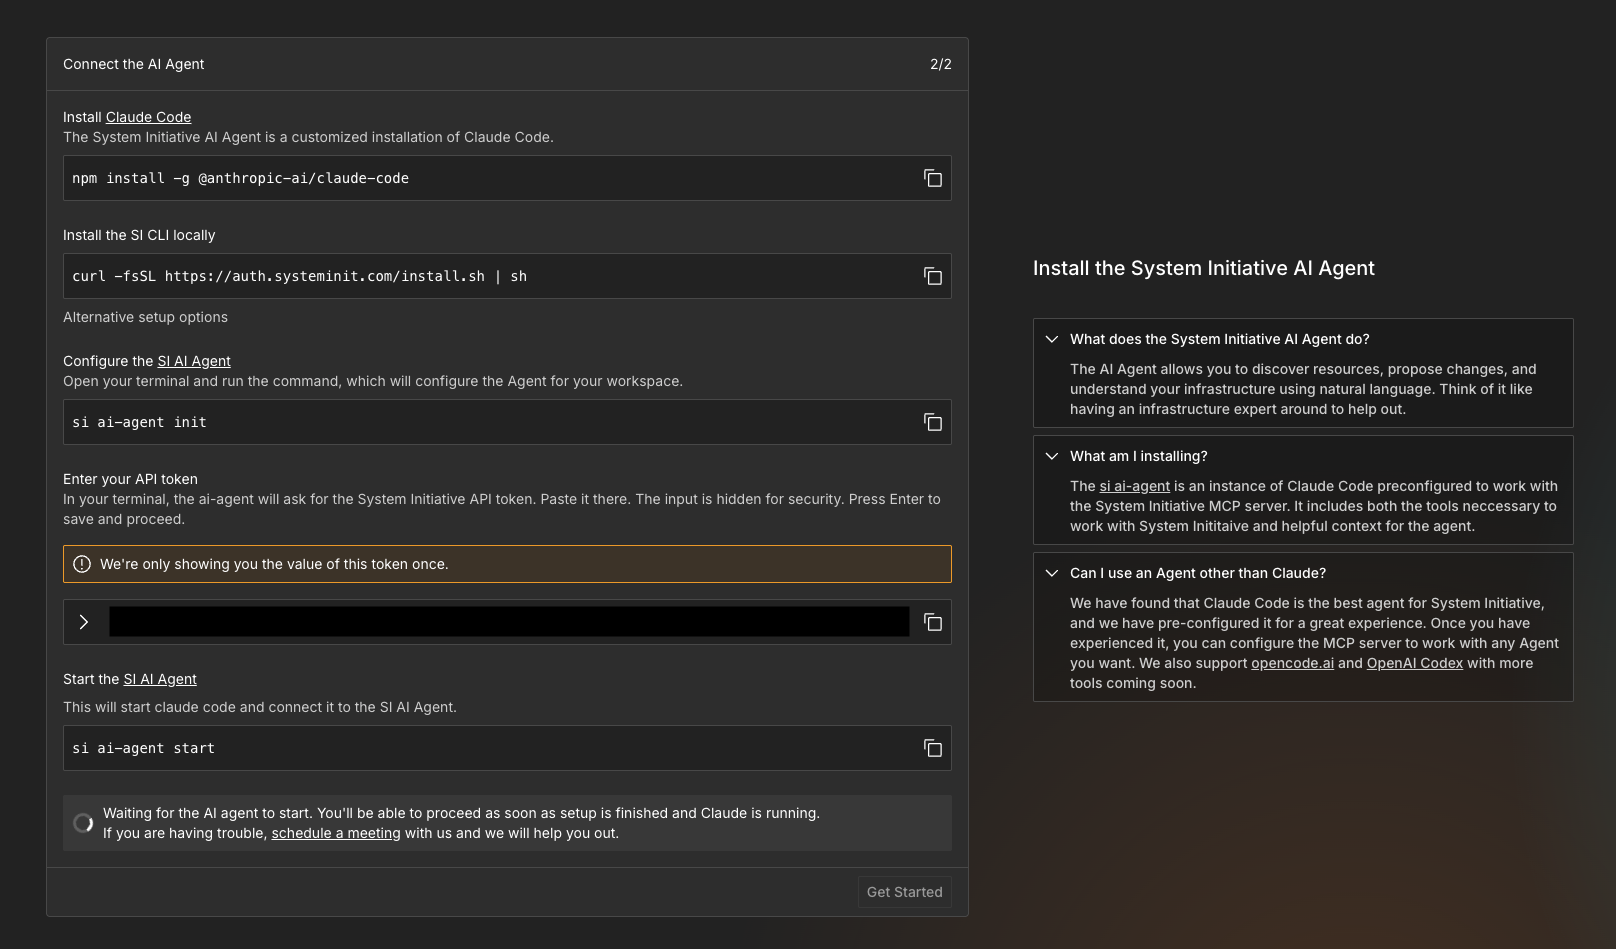
Task: Open SI AI Agent link under Configure
Action: tap(194, 361)
